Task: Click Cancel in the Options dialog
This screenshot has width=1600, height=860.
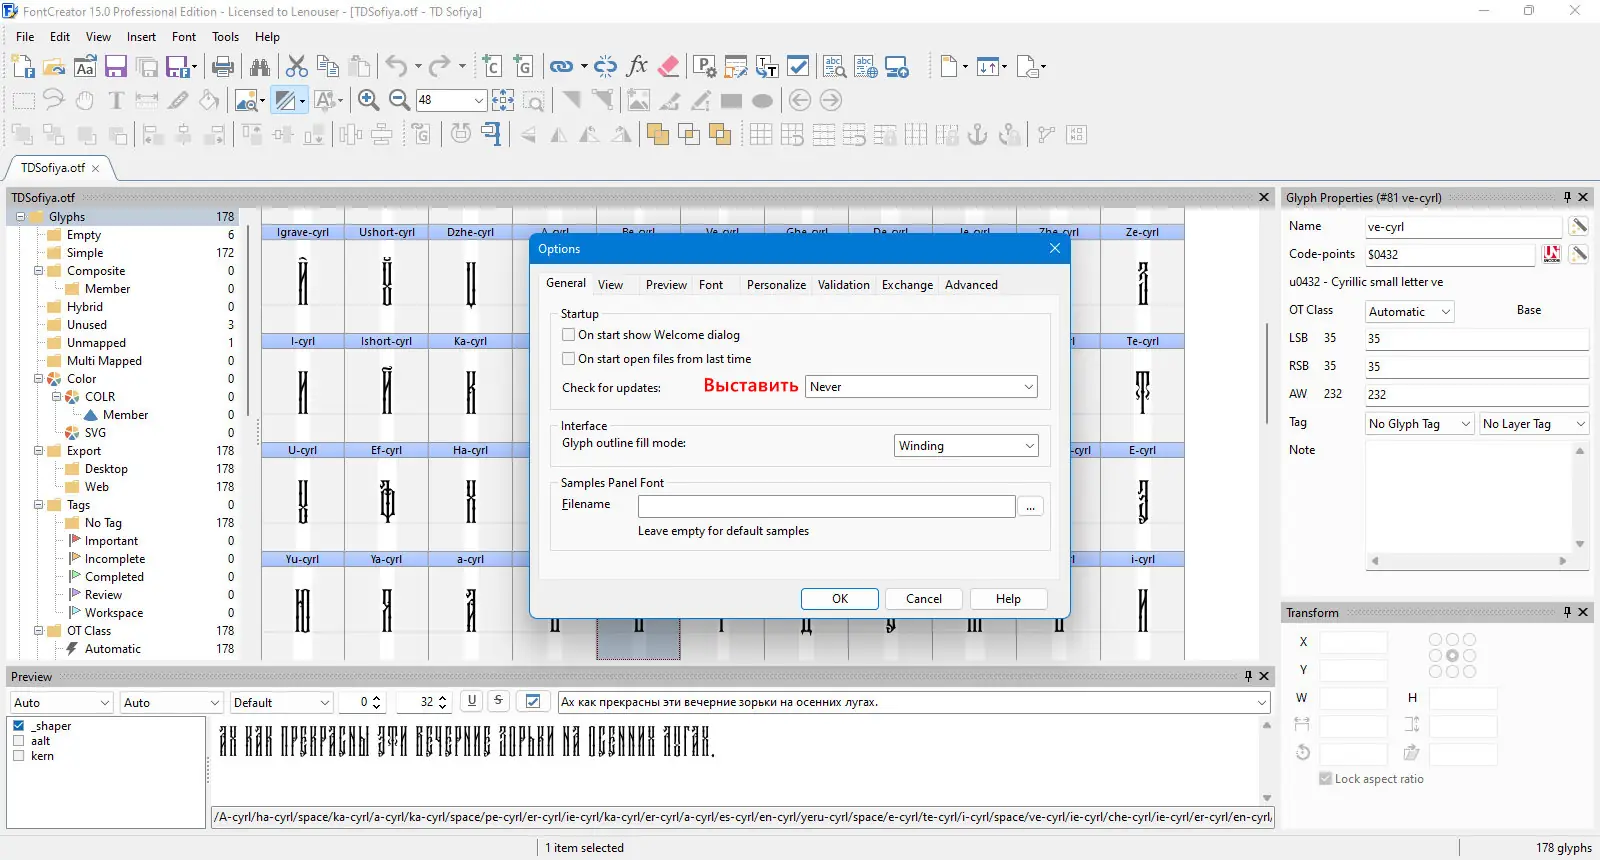Action: [x=924, y=599]
